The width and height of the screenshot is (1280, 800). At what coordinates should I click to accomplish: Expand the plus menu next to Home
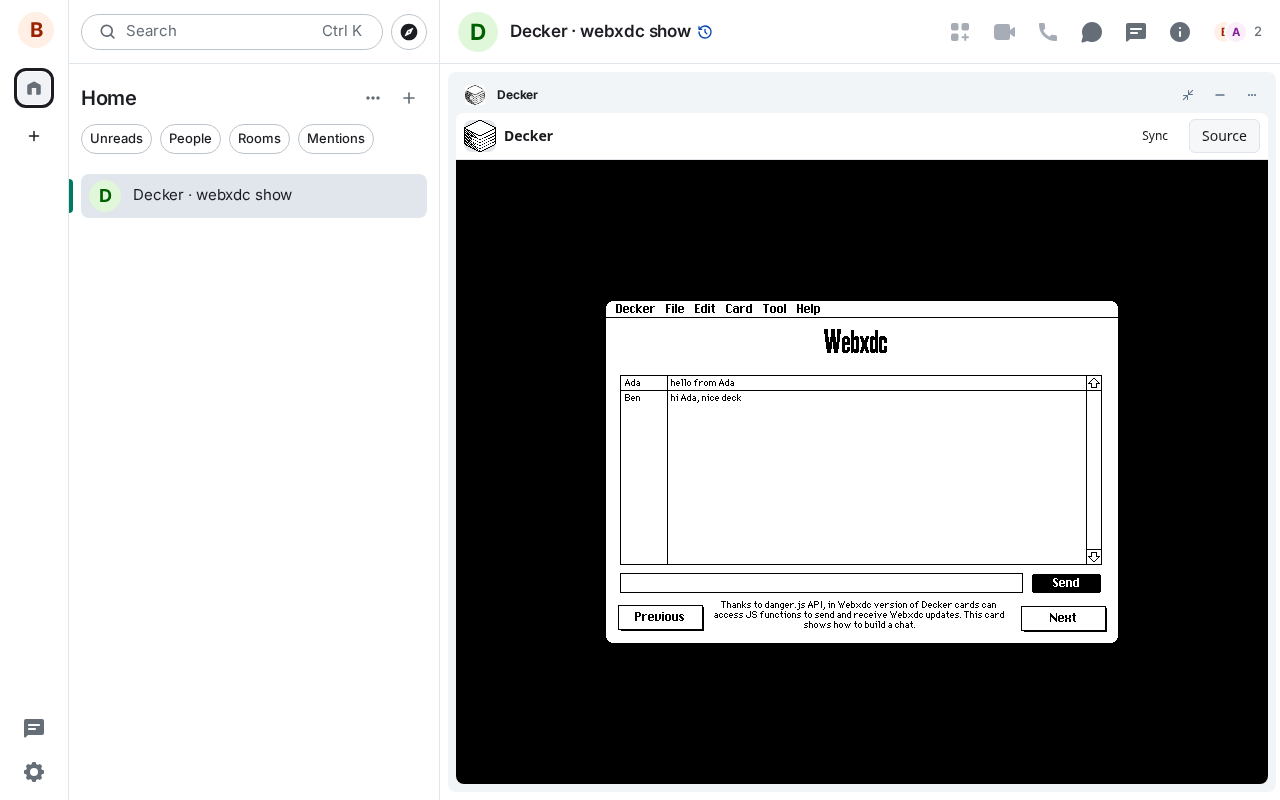(x=409, y=98)
